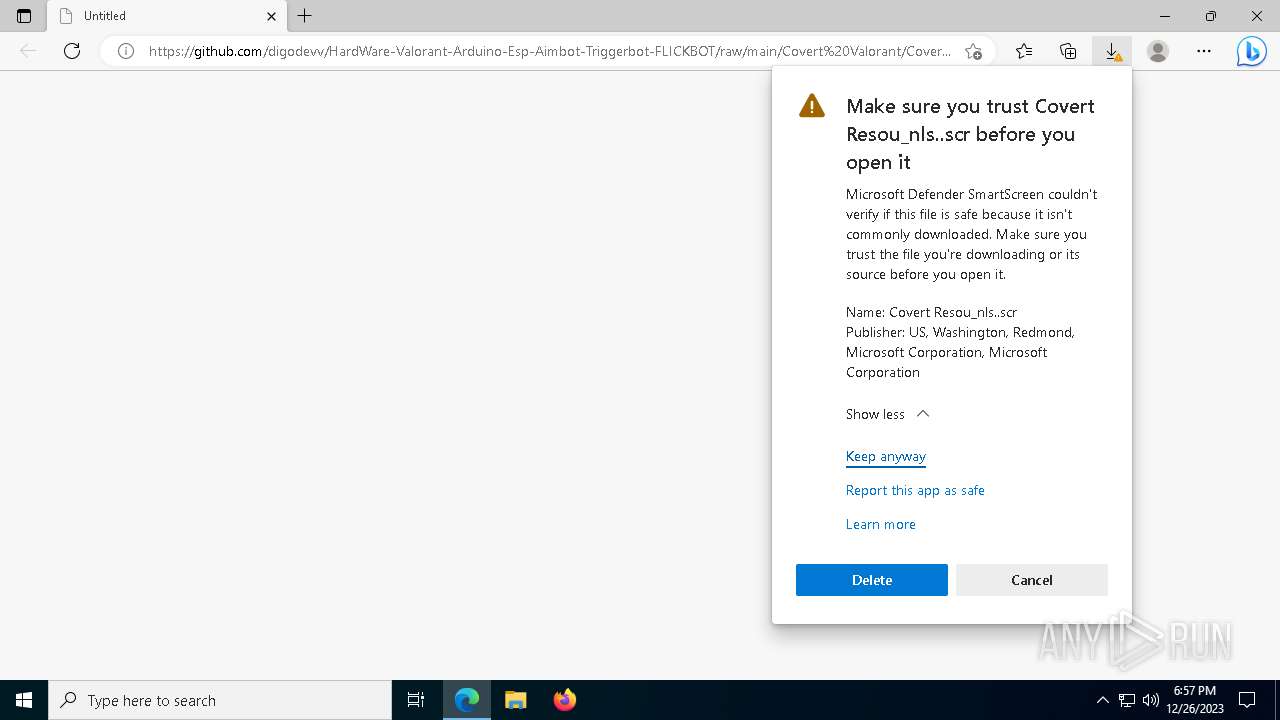Select the Untitled browser tab
Viewport: 1280px width, 720px height.
[x=167, y=16]
